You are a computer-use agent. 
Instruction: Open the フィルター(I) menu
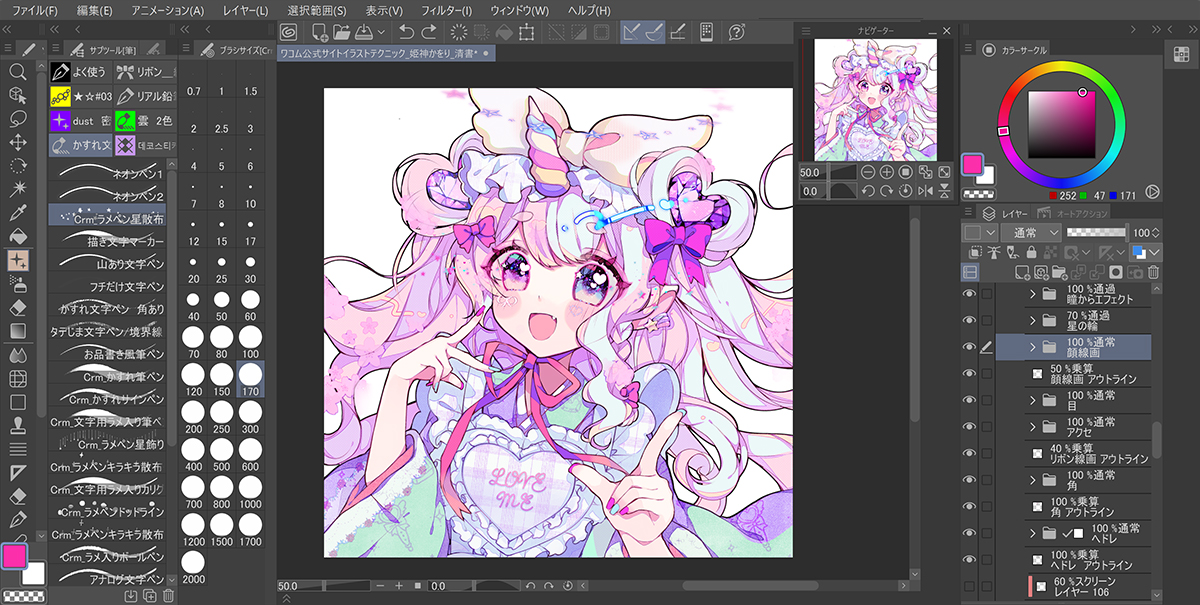[448, 10]
